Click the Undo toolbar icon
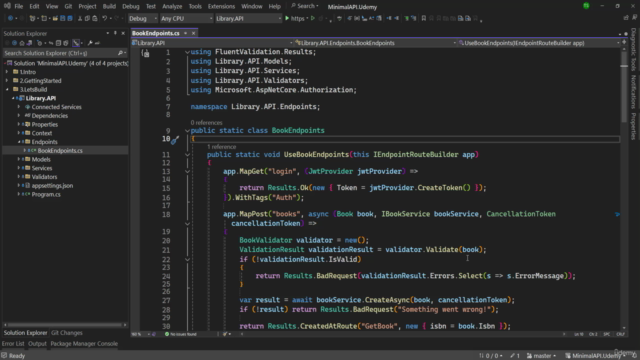 [104, 18]
